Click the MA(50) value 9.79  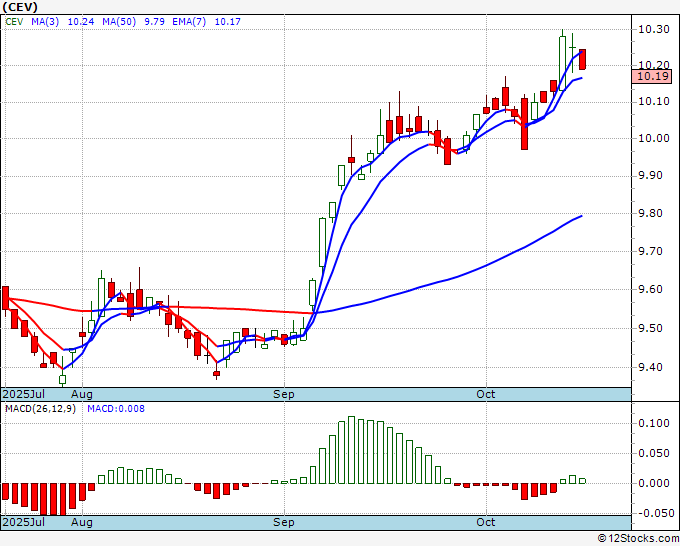tap(154, 22)
